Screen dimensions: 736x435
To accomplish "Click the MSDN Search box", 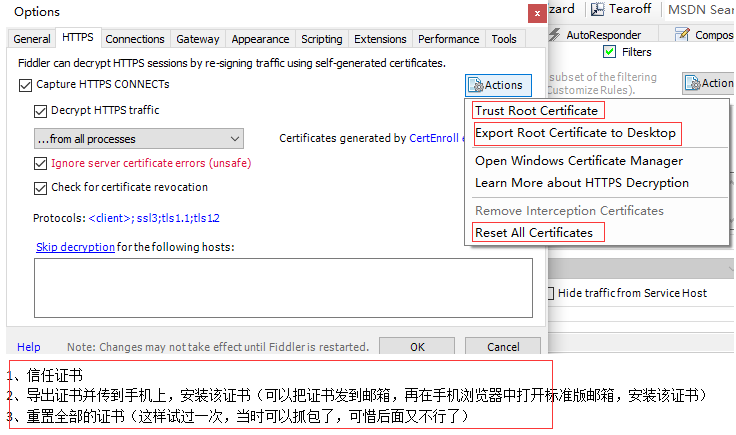I will coord(699,9).
